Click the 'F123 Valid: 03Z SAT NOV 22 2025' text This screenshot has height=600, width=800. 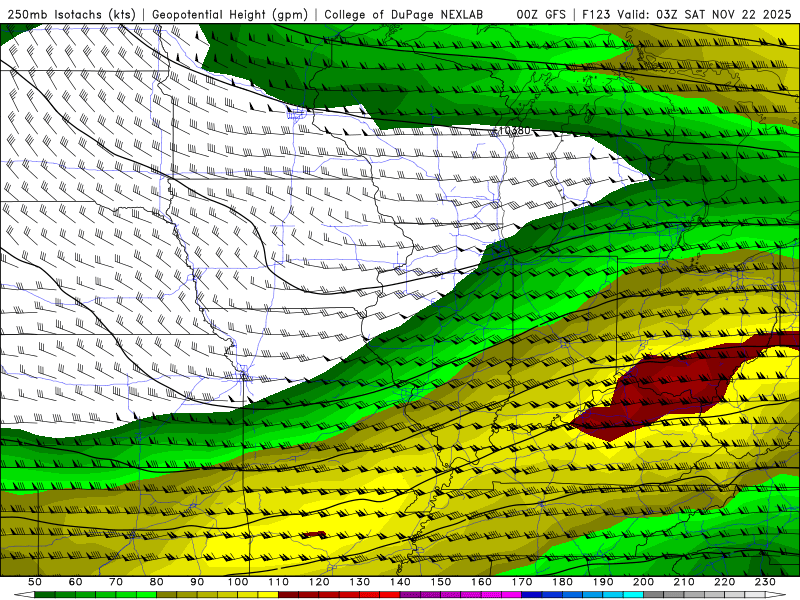686,14
